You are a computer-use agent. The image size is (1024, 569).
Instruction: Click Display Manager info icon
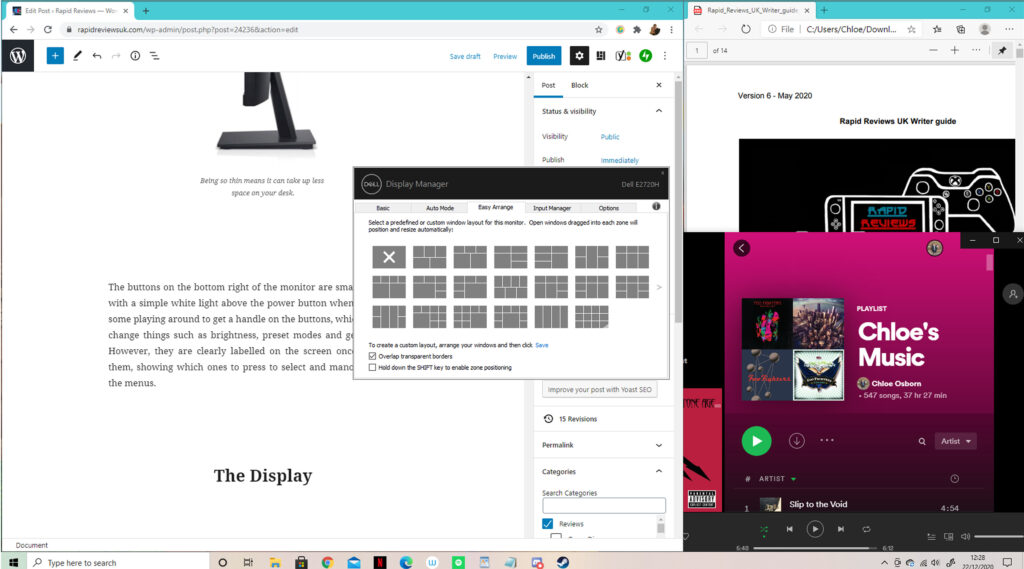coord(656,206)
